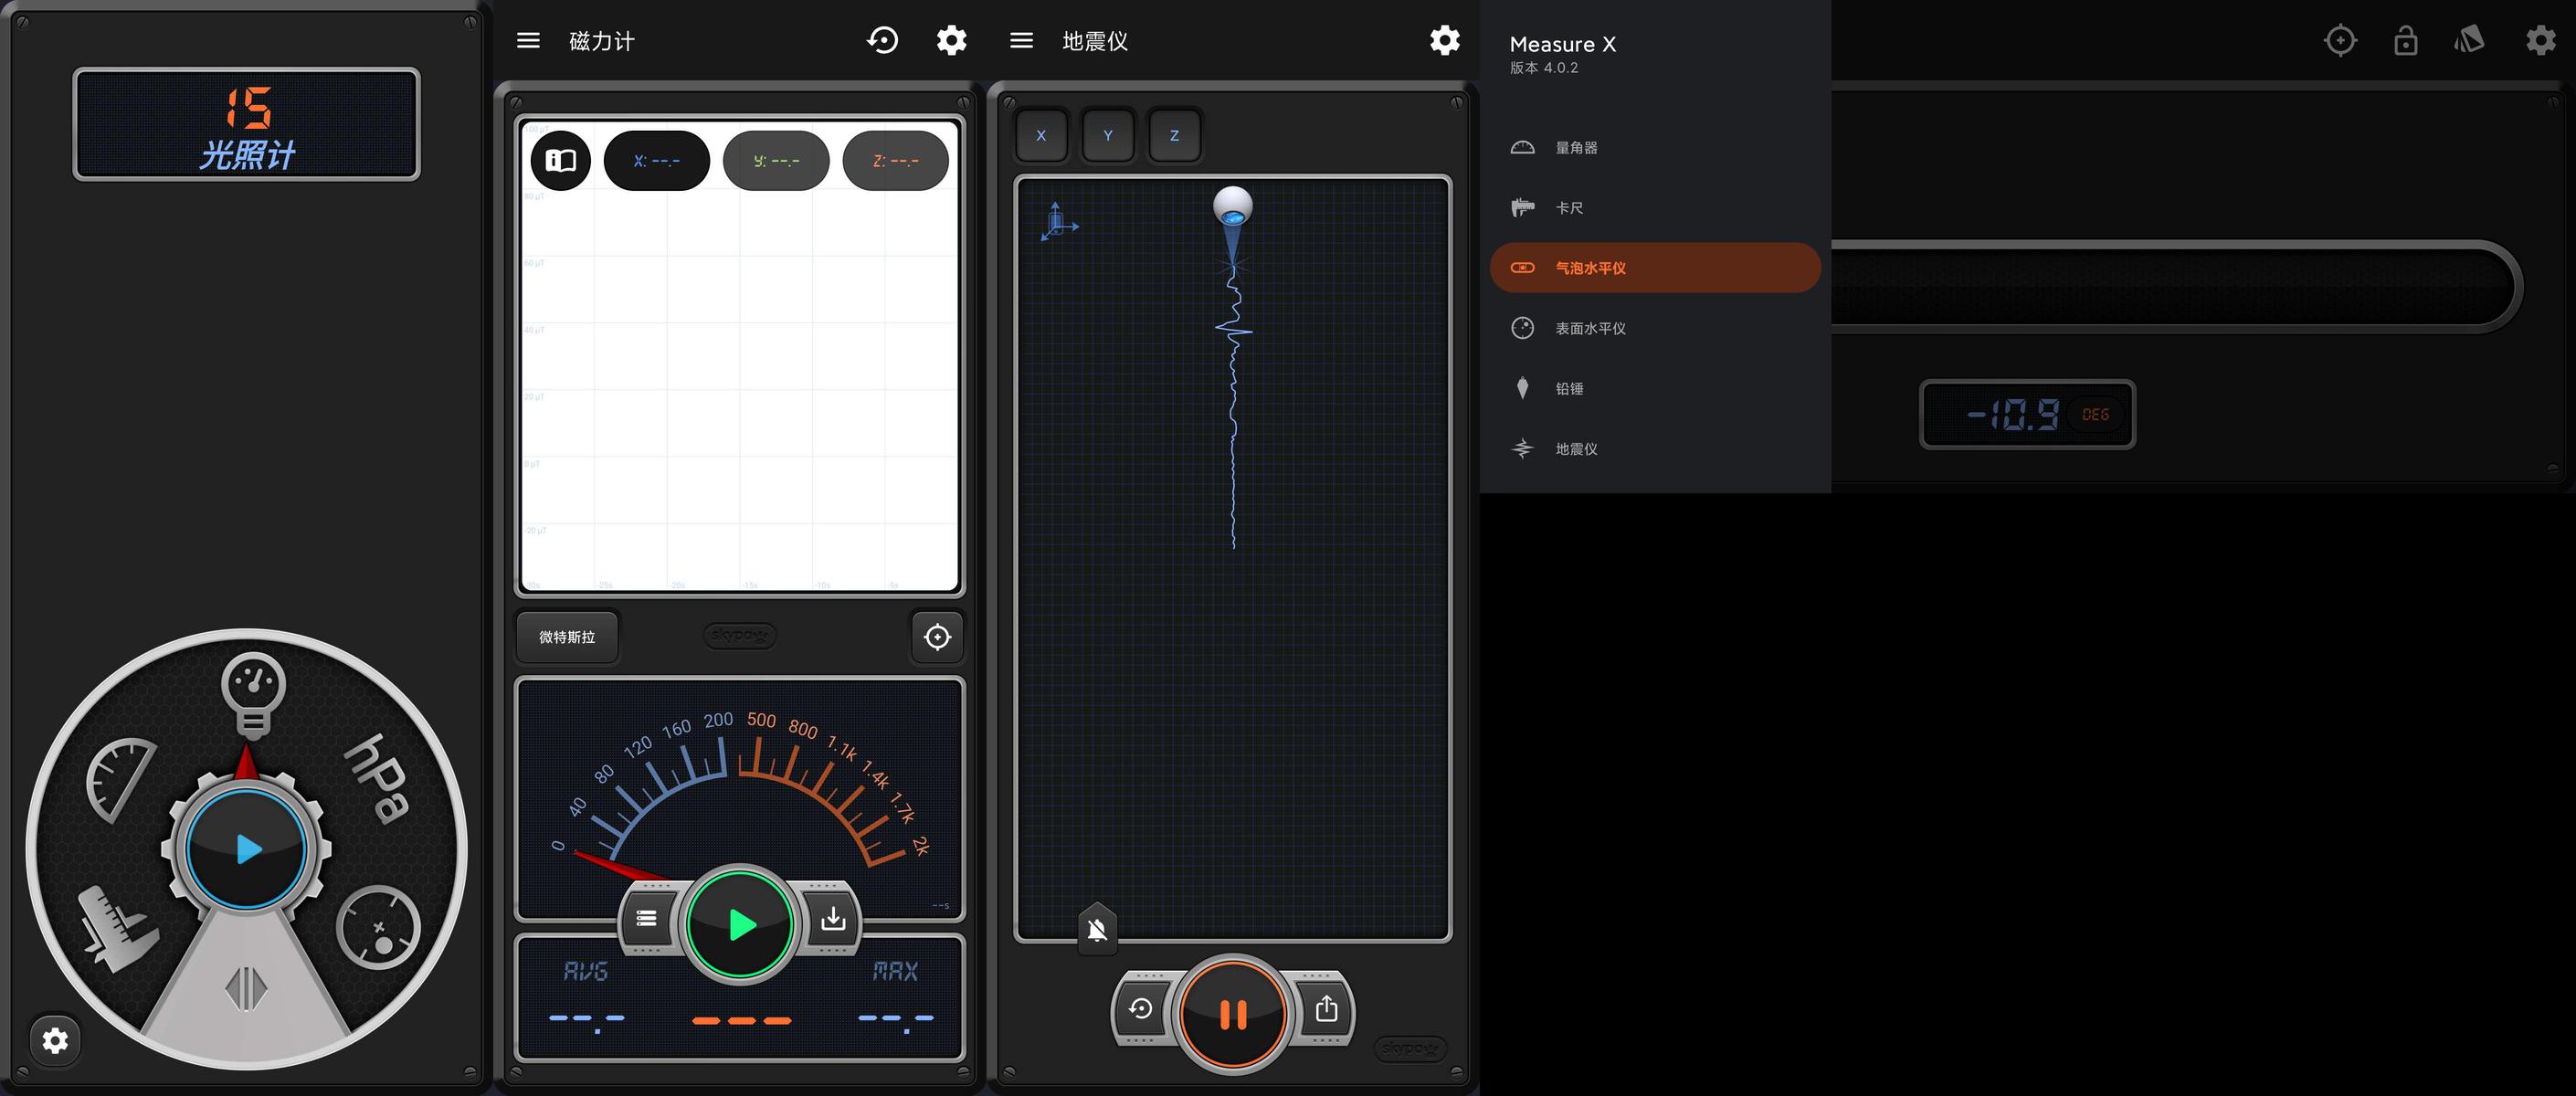Click the MAX readout label
Image resolution: width=2576 pixels, height=1096 pixels.
coord(895,971)
